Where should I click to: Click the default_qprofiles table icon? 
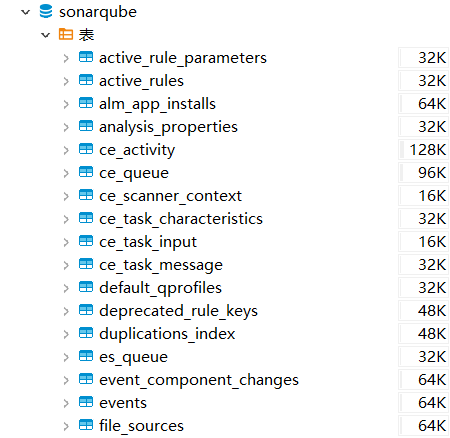pyautogui.click(x=86, y=287)
